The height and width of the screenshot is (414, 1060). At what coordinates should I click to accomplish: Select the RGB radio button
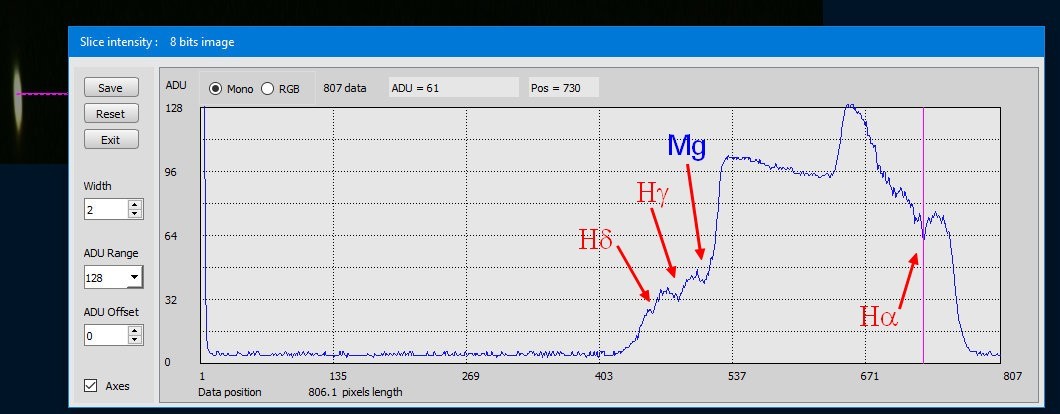268,89
